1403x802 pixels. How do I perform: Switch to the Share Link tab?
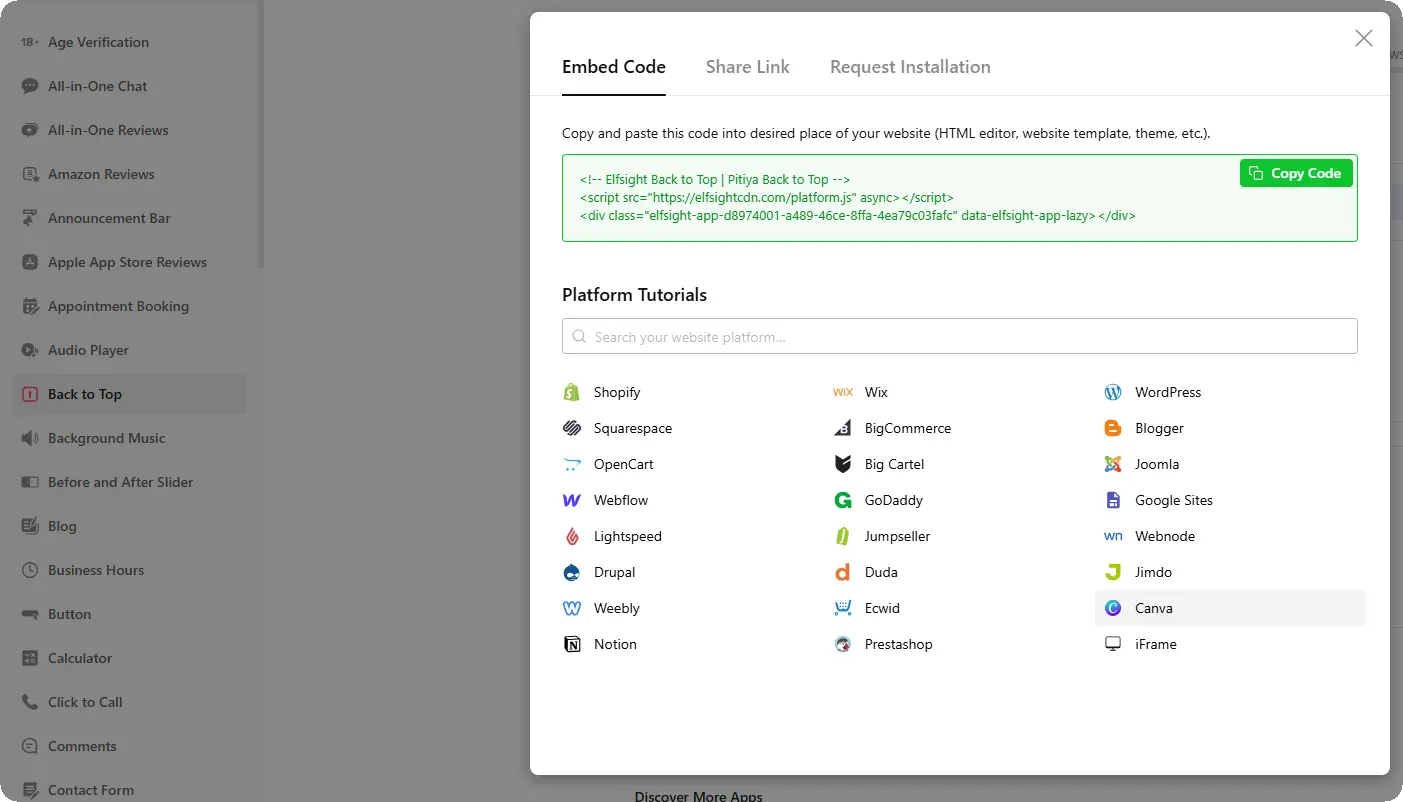tap(747, 67)
